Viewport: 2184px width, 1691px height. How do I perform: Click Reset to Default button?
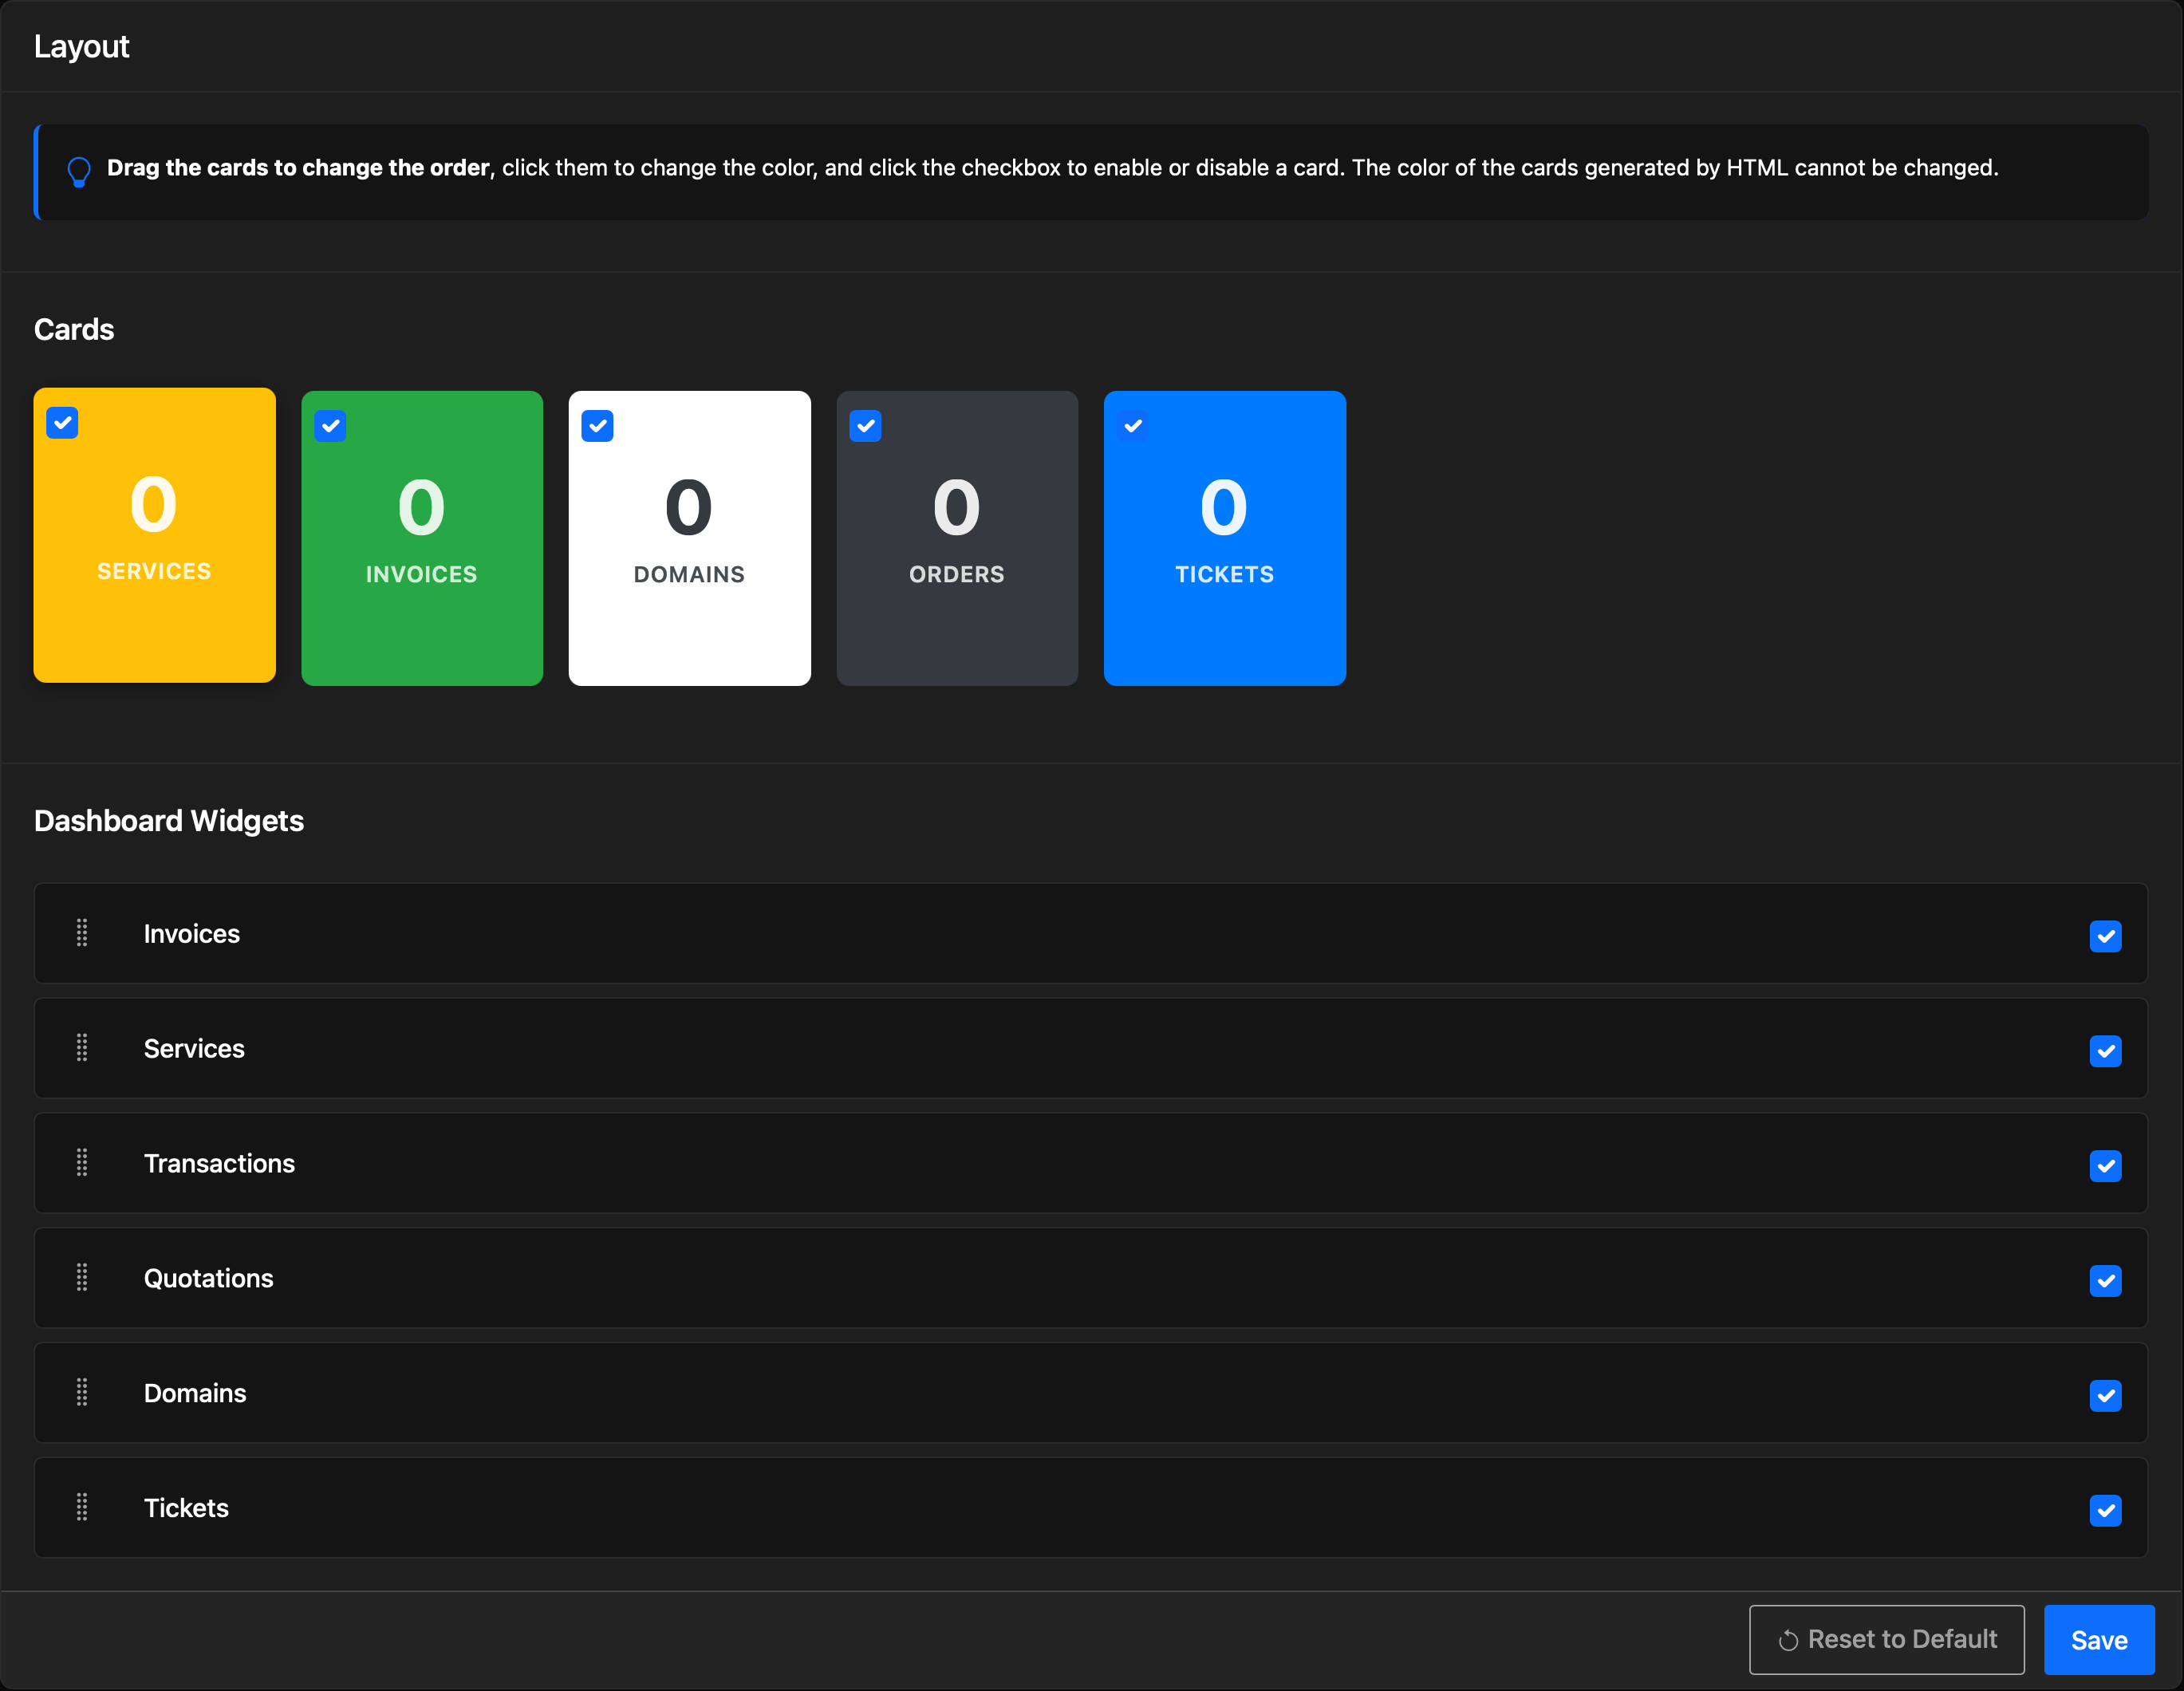[x=1886, y=1640]
